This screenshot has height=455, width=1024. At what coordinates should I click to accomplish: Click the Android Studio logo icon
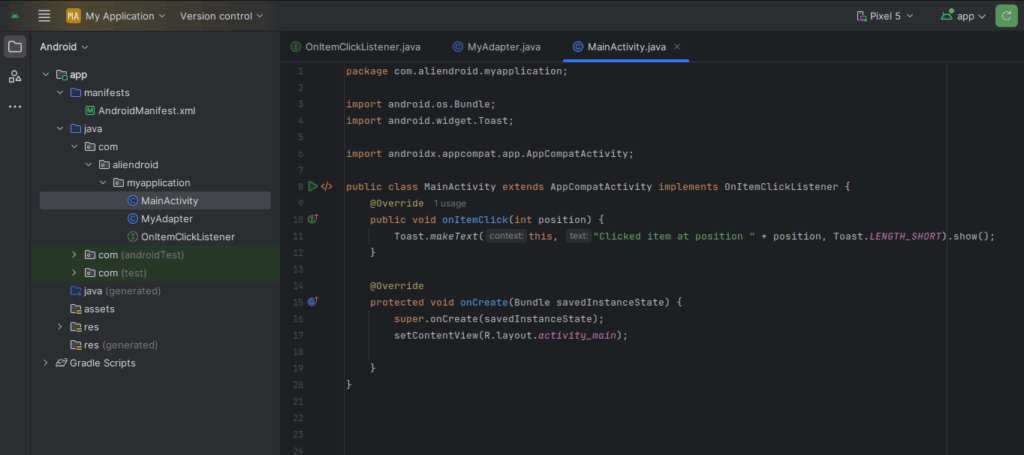15,16
